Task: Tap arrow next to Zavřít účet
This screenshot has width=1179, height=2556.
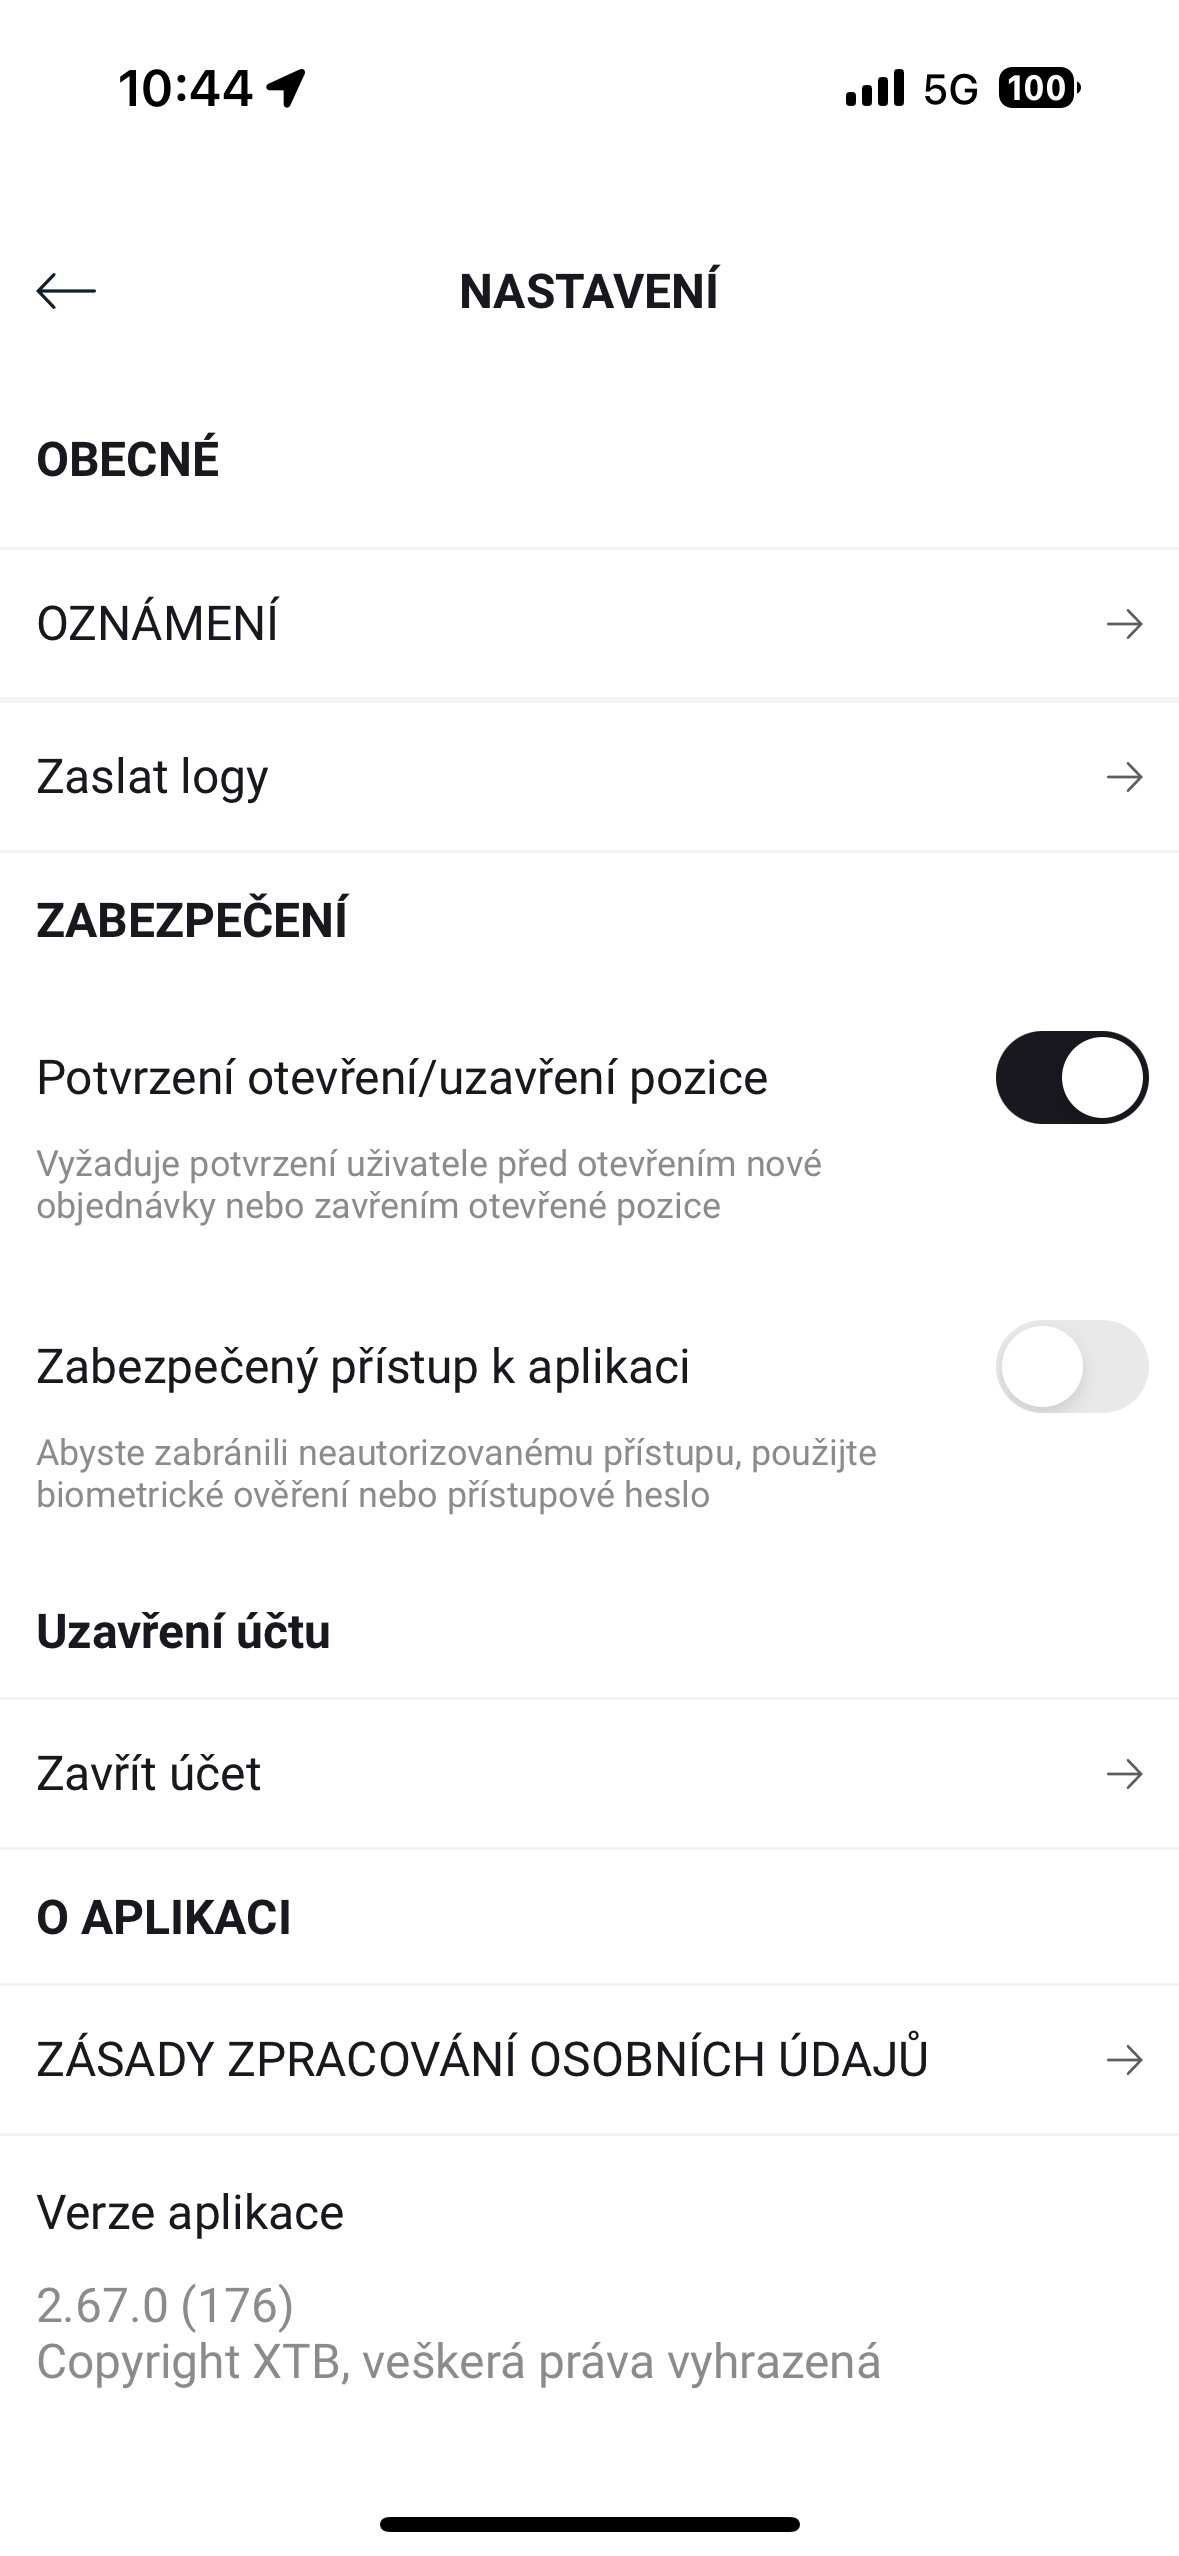Action: (x=1124, y=1774)
